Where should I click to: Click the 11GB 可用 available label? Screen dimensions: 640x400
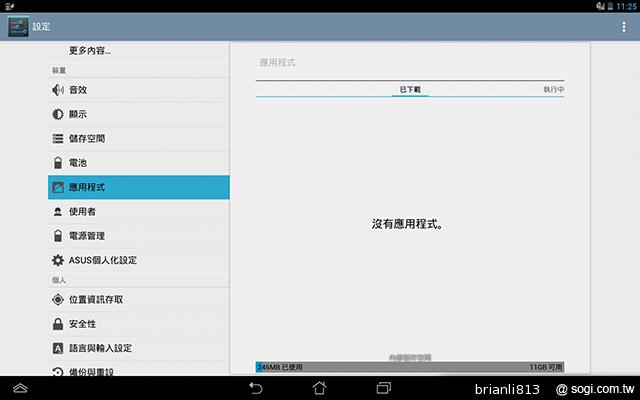[546, 367]
